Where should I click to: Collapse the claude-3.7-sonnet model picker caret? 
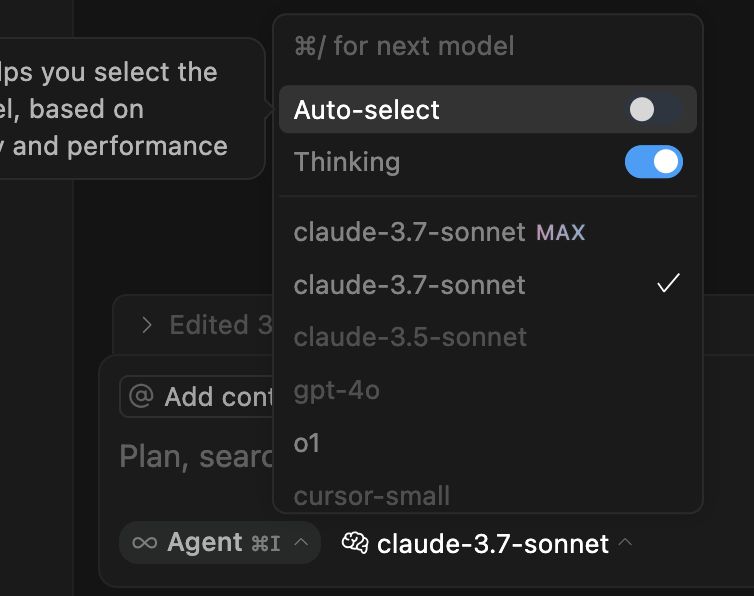625,543
